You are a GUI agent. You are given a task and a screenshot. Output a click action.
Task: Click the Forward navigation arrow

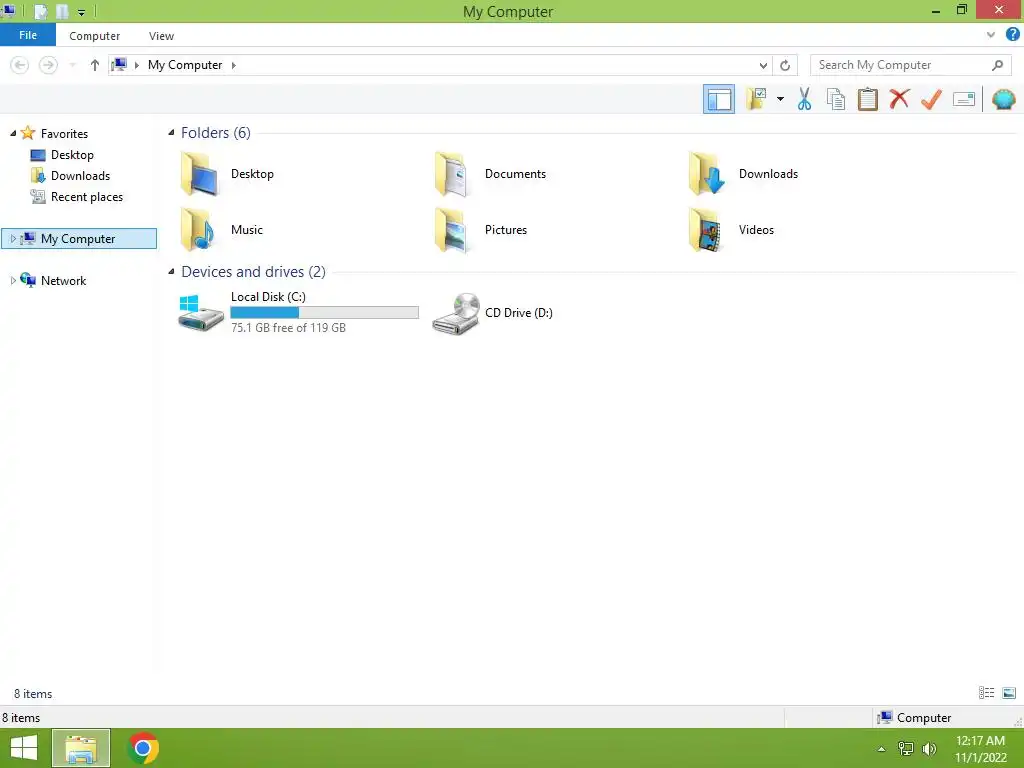(48, 65)
